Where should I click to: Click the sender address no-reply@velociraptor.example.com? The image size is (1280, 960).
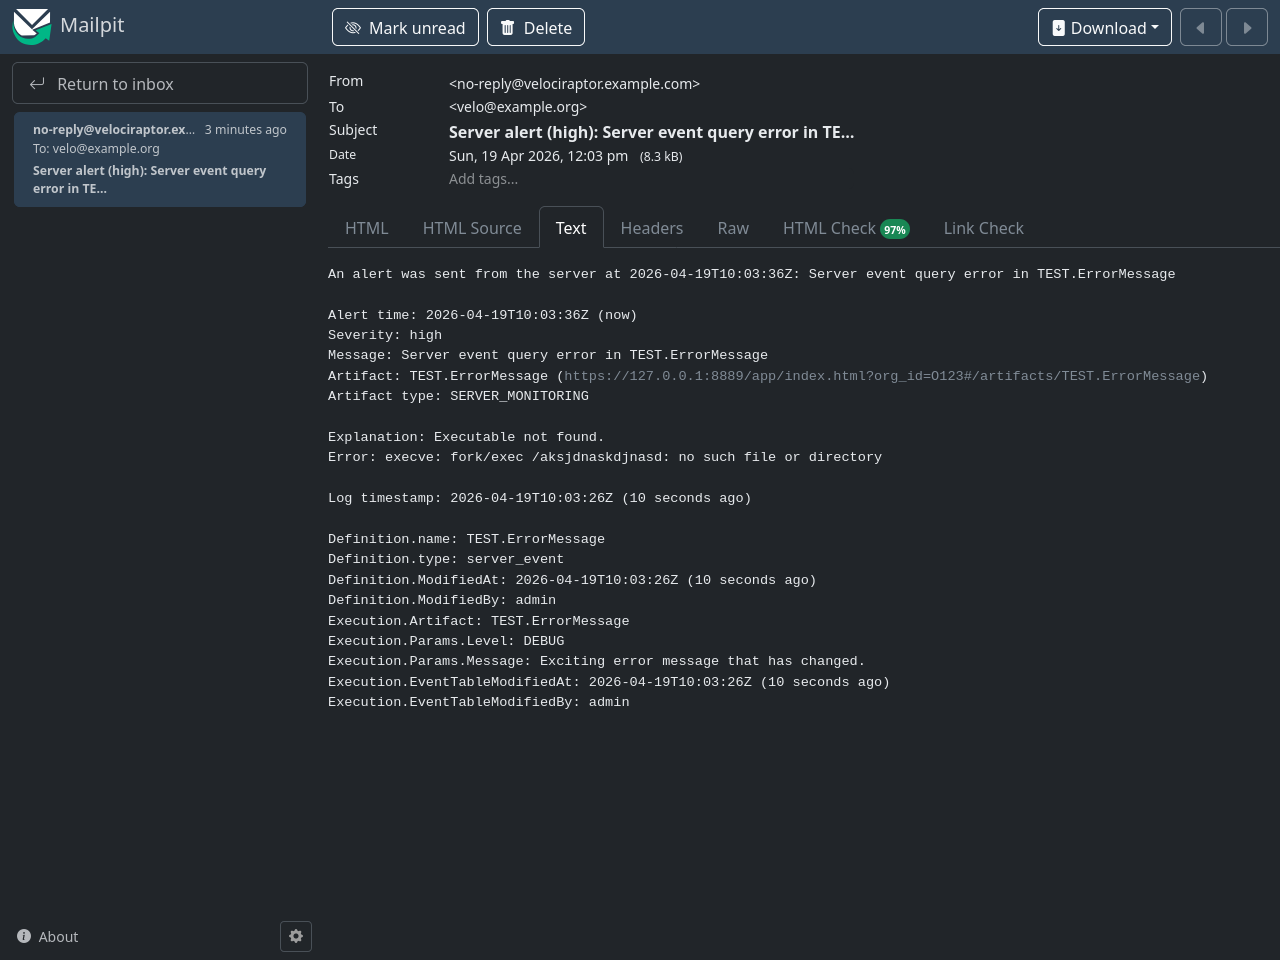point(574,84)
